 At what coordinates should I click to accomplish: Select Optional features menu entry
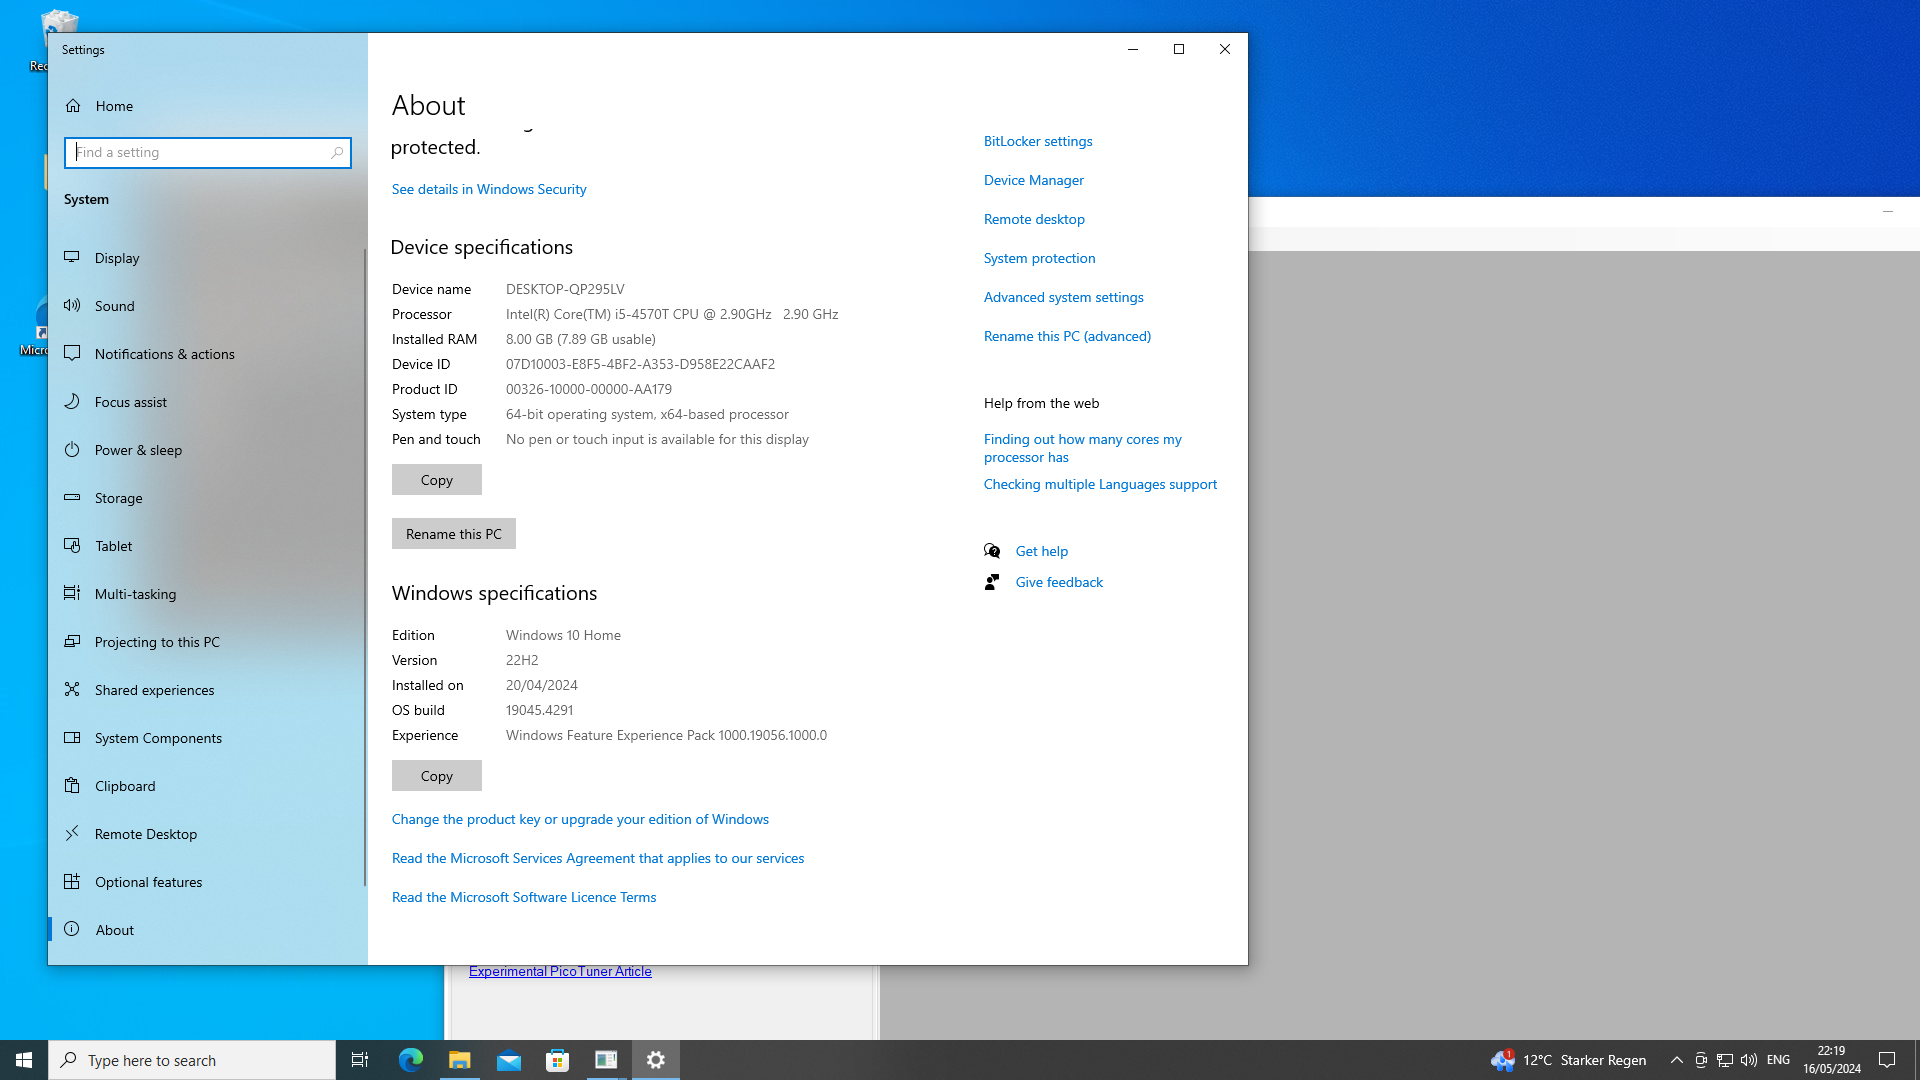pyautogui.click(x=206, y=881)
